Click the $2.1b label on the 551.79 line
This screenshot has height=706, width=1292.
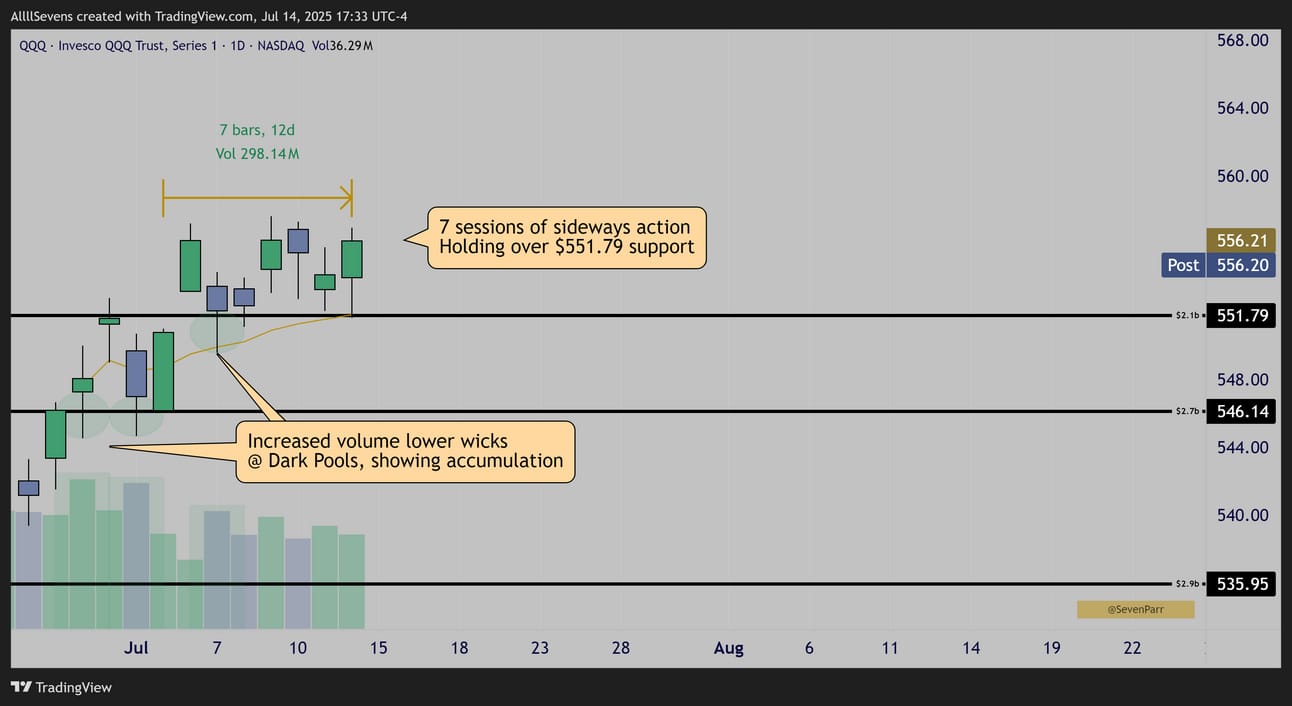pyautogui.click(x=1186, y=316)
